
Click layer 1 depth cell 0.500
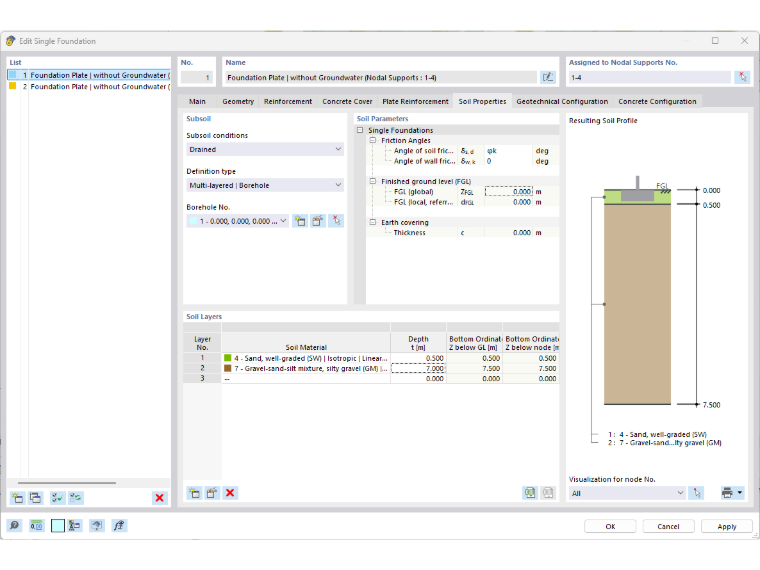(418, 358)
